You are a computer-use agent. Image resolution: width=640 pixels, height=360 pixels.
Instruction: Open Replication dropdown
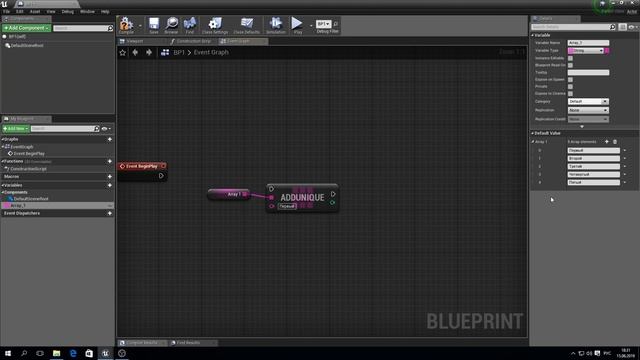point(588,110)
